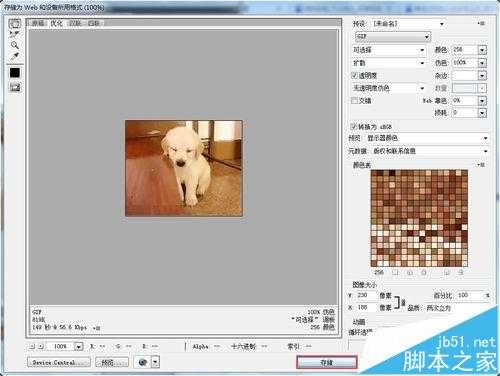Open the 仿色 dither percent dropdown arrow
500x376 pixels.
482,63
